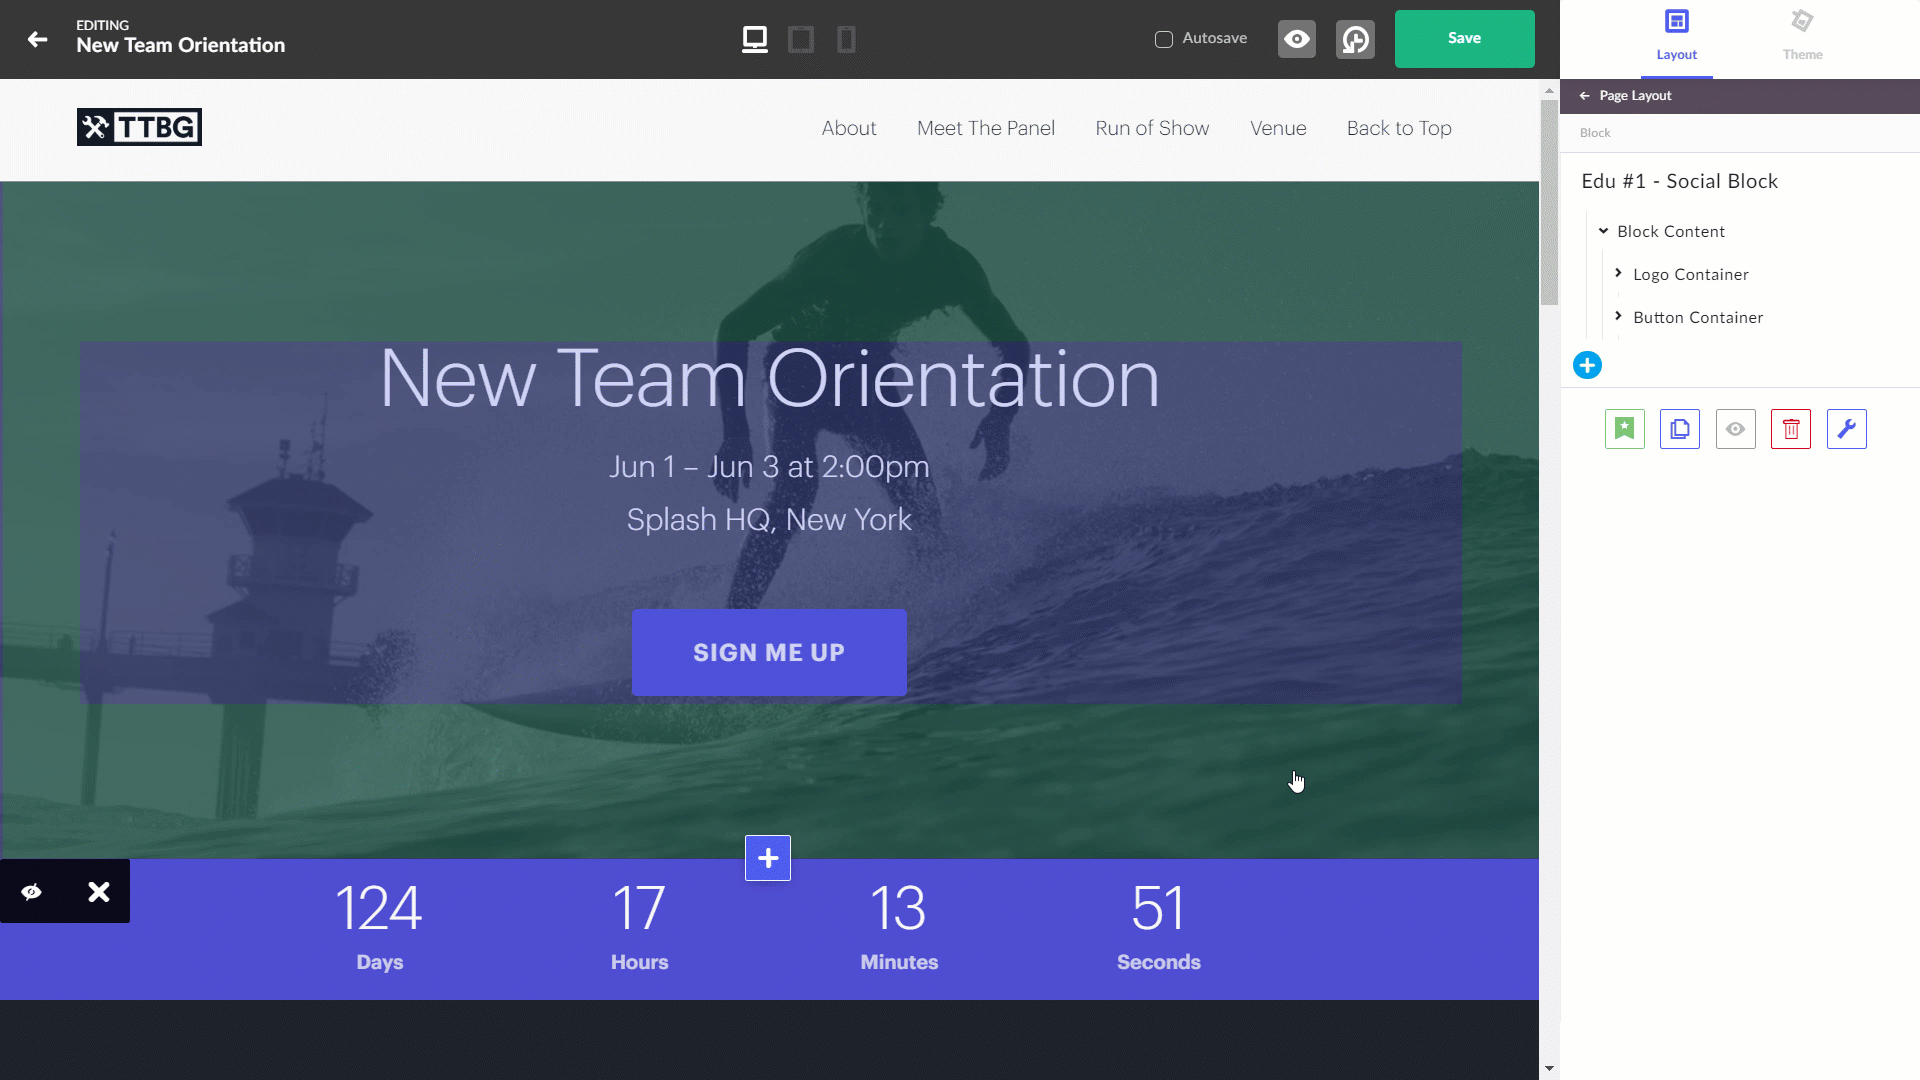Select the mobile phone preview device icon
Image resolution: width=1920 pixels, height=1080 pixels.
[x=846, y=39]
